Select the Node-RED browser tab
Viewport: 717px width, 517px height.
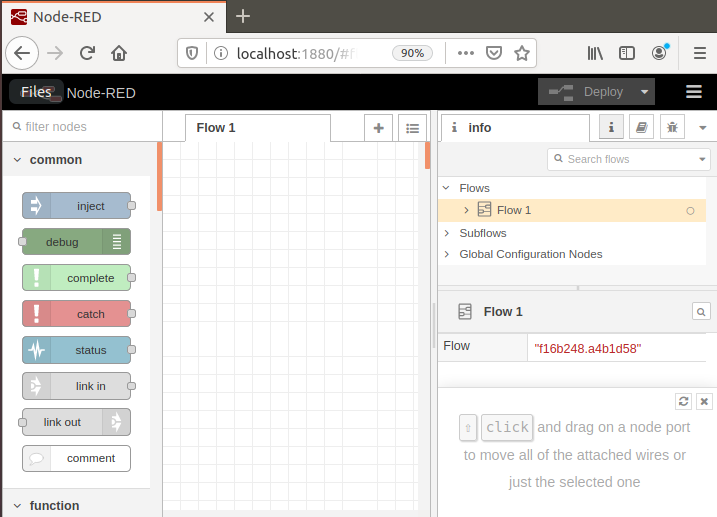[x=113, y=17]
